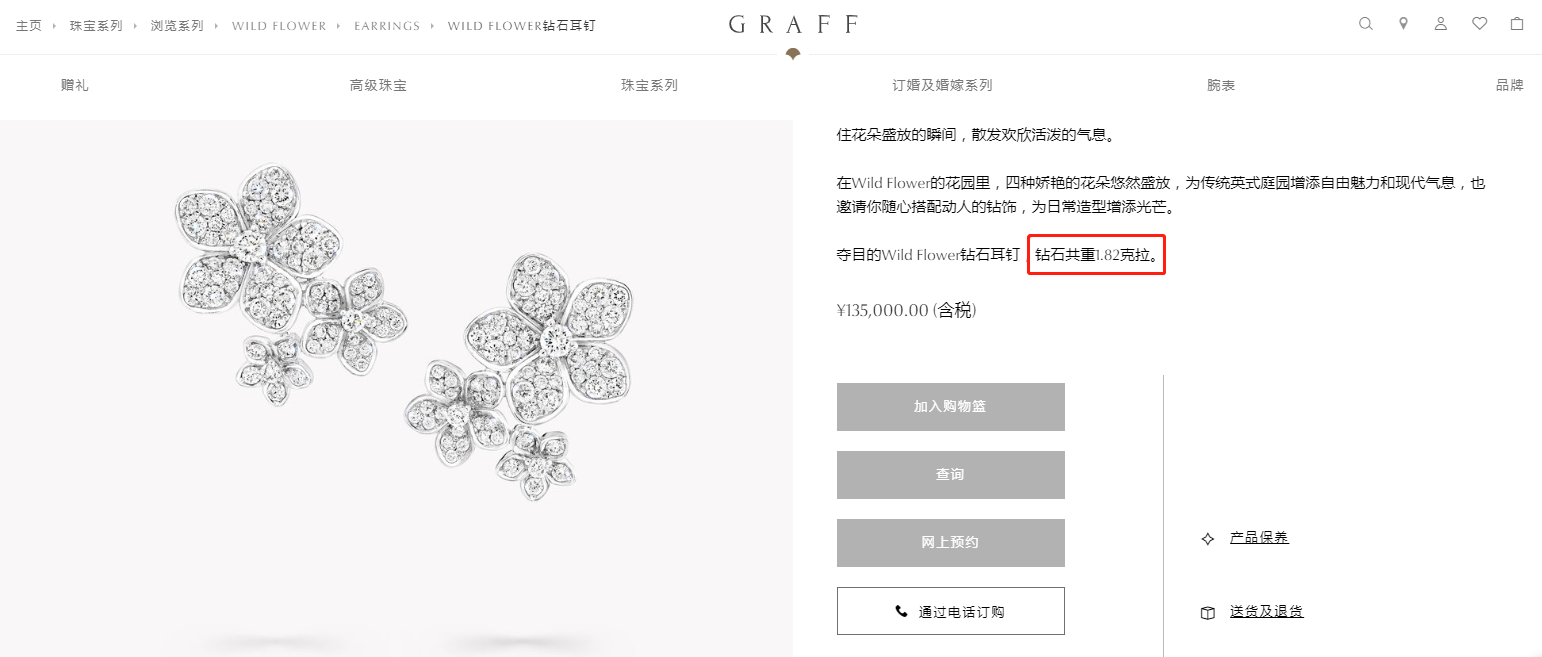Screen dimensions: 1542x657
Task: Open the 腕表 menu
Action: click(1221, 86)
